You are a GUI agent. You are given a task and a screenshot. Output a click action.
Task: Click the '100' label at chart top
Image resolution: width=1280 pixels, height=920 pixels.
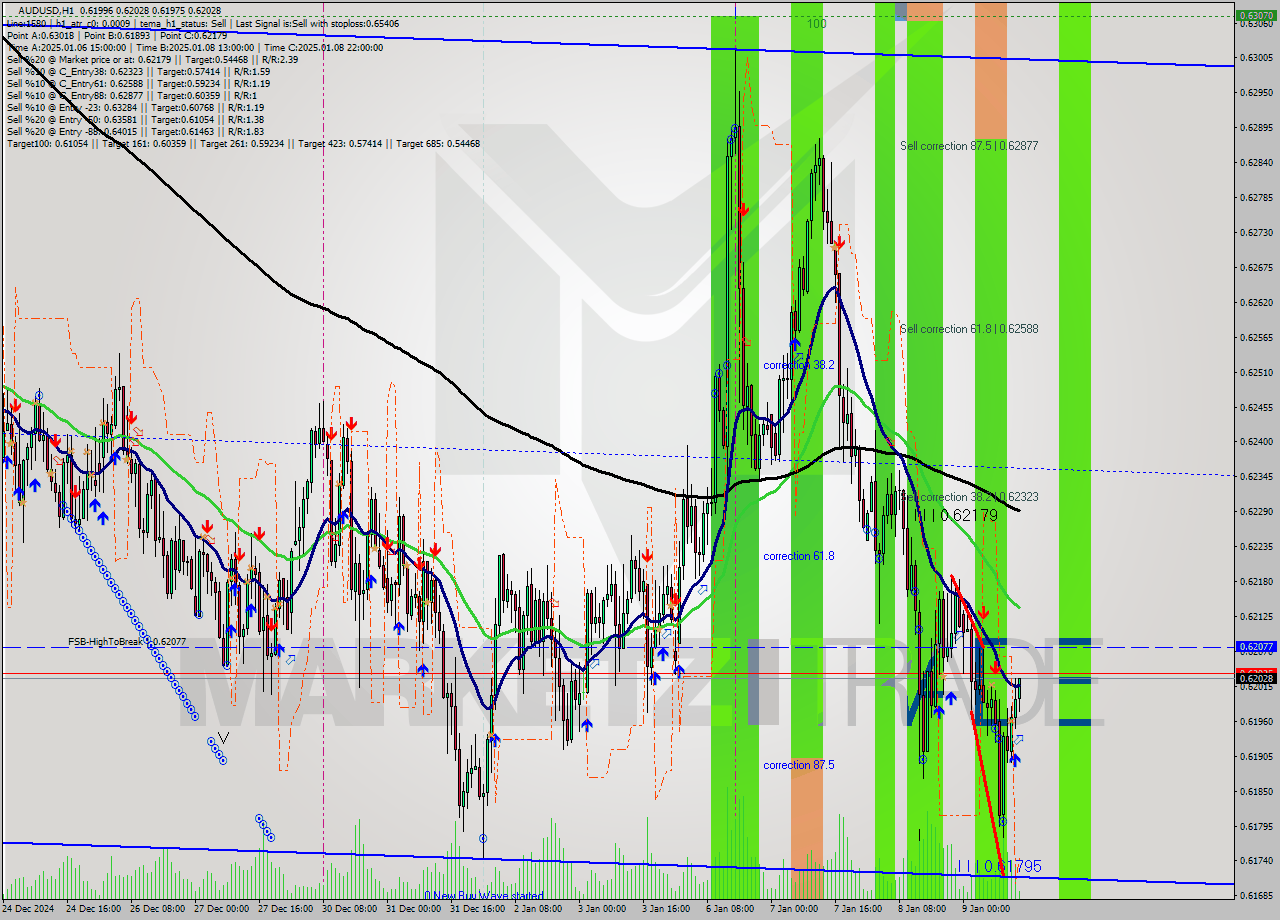[816, 23]
